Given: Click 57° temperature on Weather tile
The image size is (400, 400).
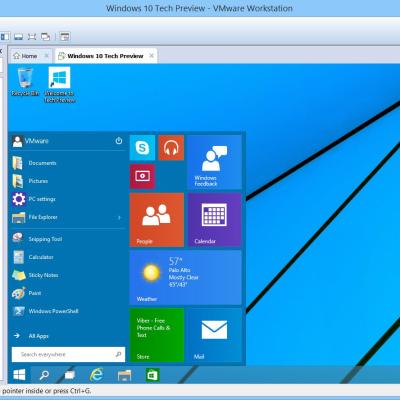Looking at the screenshot, I should (x=175, y=261).
